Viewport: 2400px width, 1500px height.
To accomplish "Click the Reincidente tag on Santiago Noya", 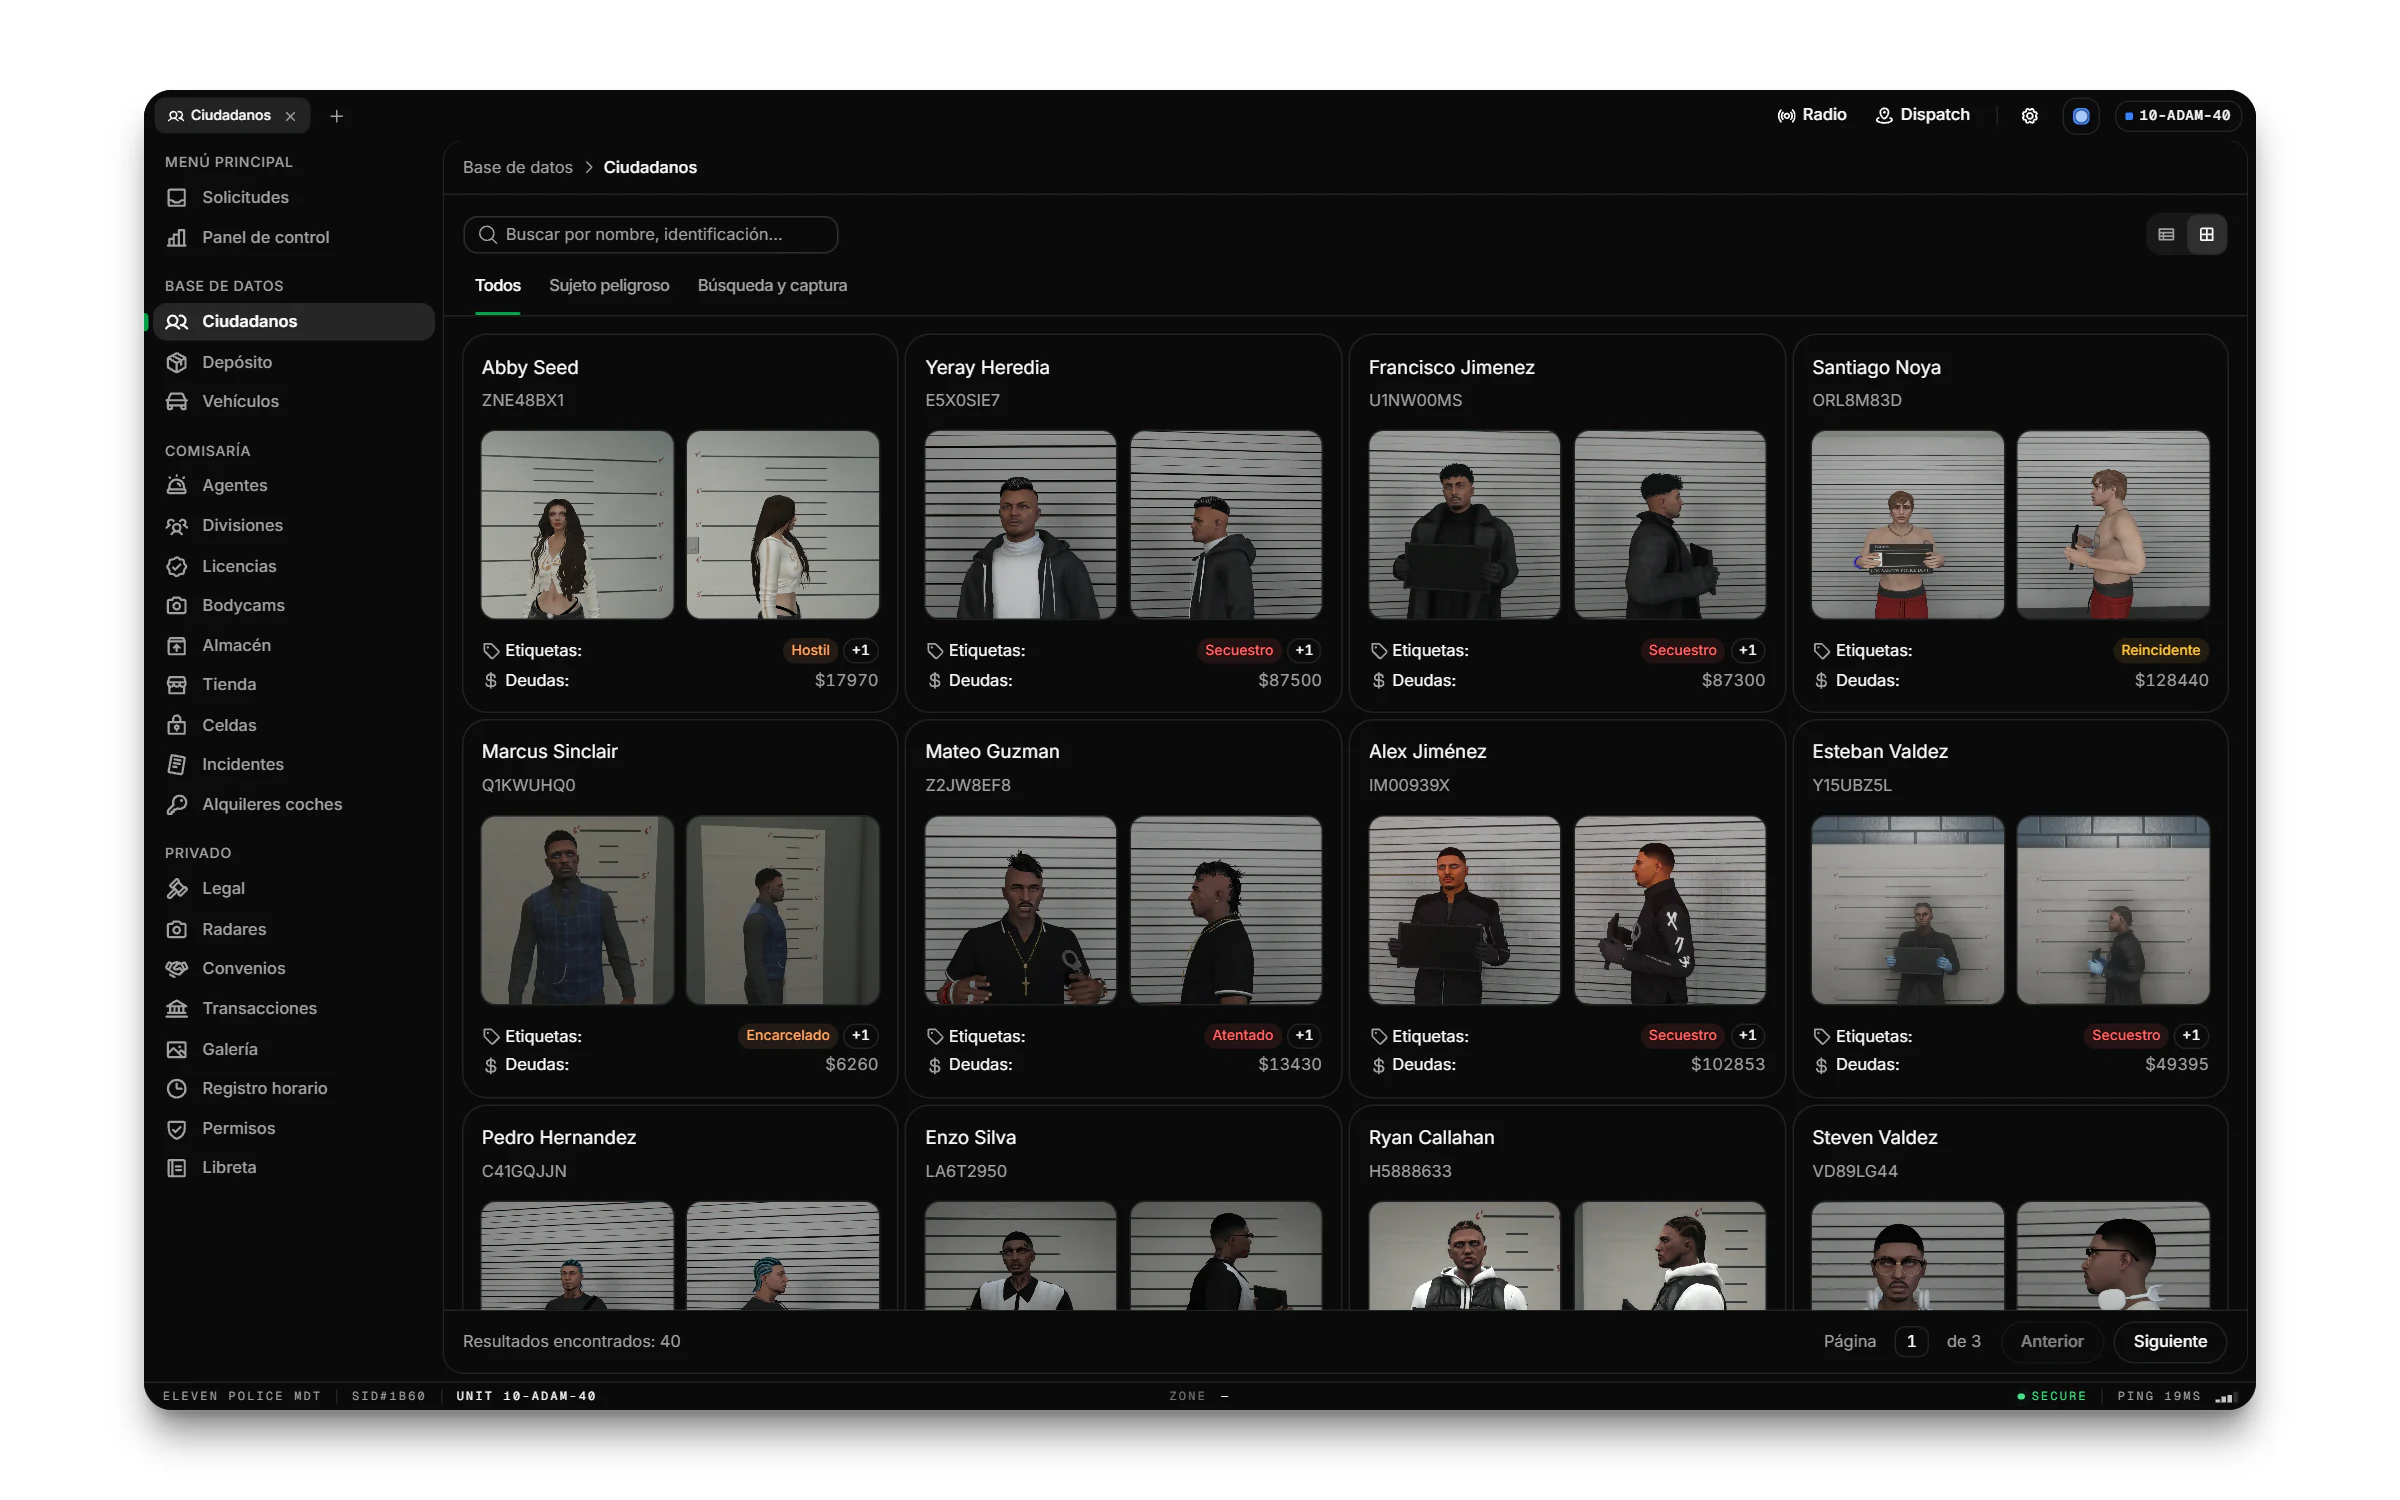I will coord(2160,650).
